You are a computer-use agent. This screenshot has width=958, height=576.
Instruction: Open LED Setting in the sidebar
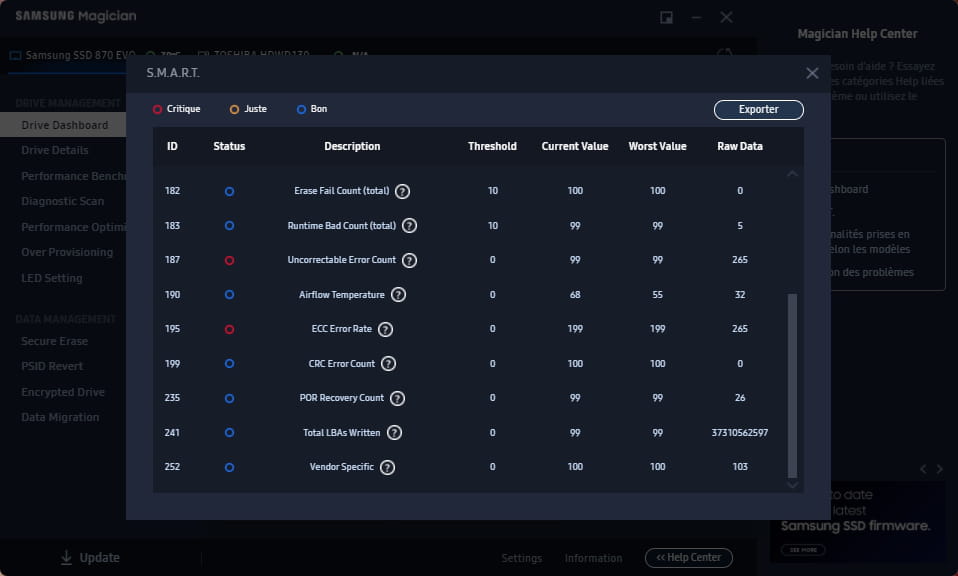point(51,279)
